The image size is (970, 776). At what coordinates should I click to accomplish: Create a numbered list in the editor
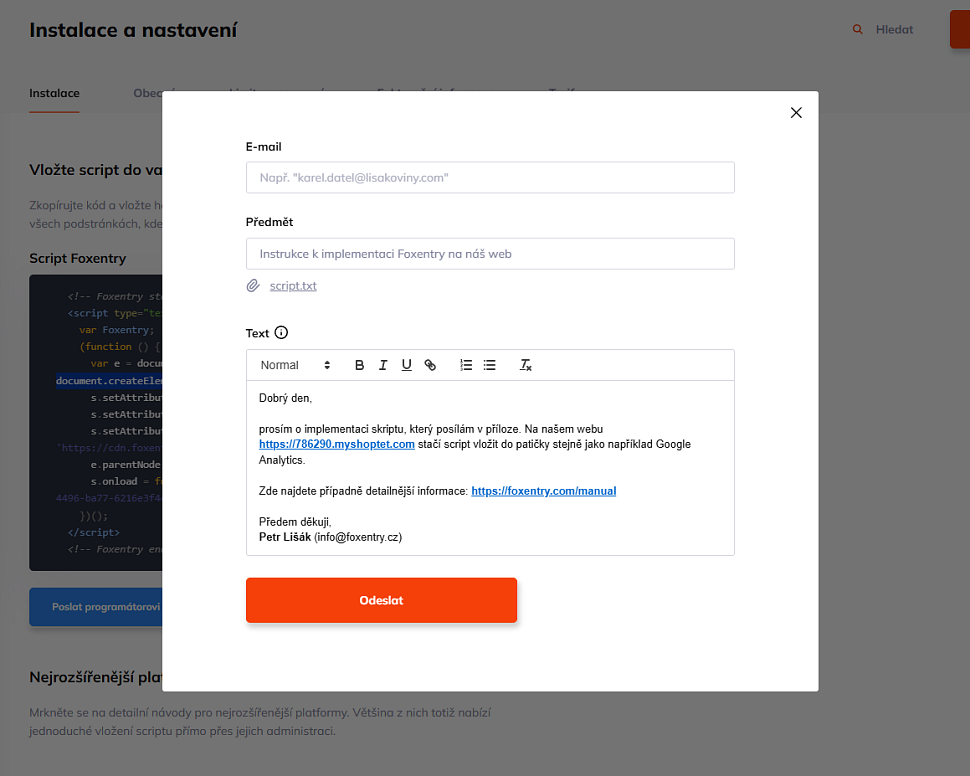[466, 365]
